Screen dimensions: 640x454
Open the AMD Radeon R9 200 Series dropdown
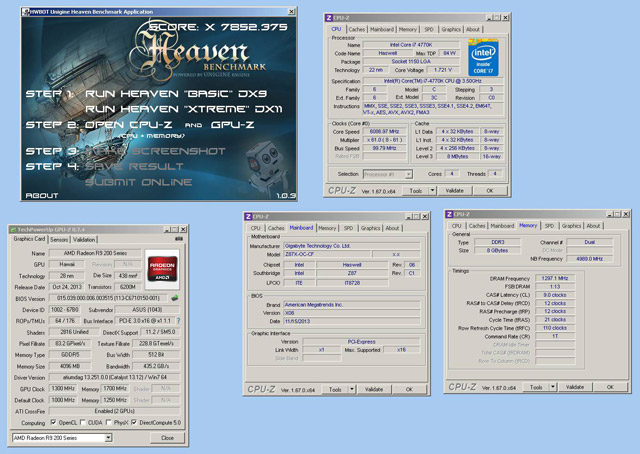(x=108, y=438)
